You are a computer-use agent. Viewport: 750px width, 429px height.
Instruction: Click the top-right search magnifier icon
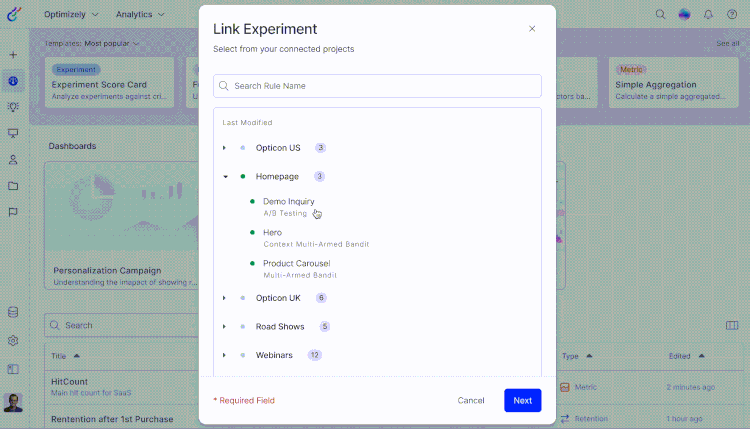660,15
